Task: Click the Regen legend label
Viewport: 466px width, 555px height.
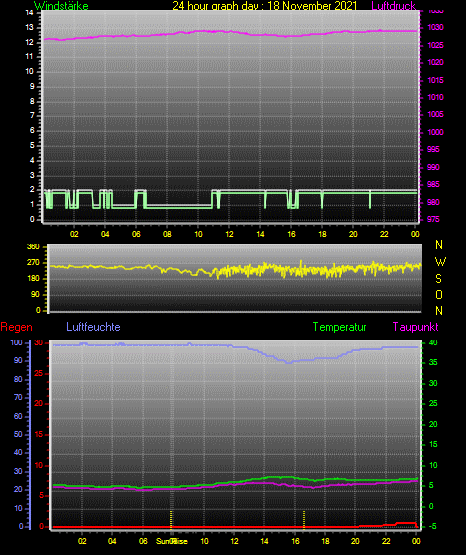Action: [16, 327]
